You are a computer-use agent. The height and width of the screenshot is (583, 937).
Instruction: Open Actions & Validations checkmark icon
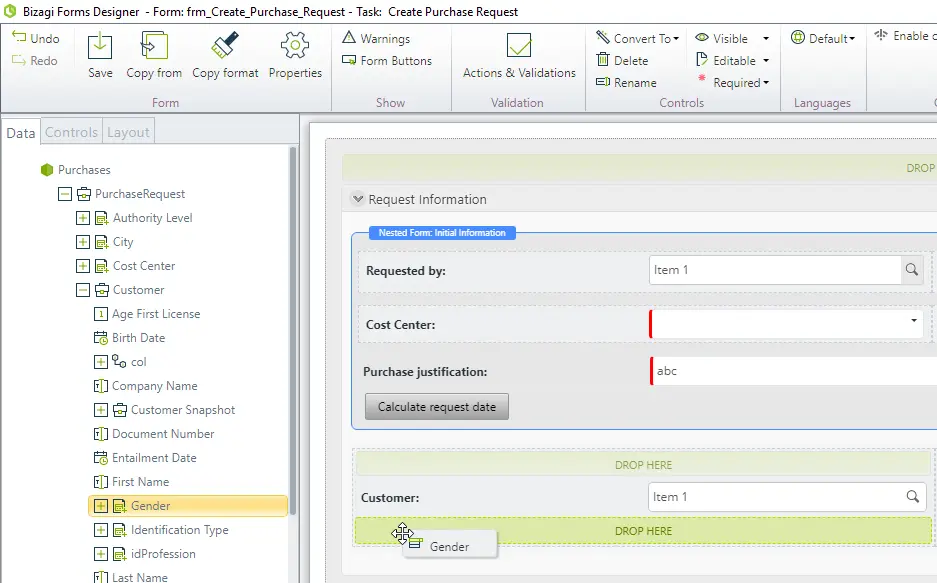pos(519,46)
